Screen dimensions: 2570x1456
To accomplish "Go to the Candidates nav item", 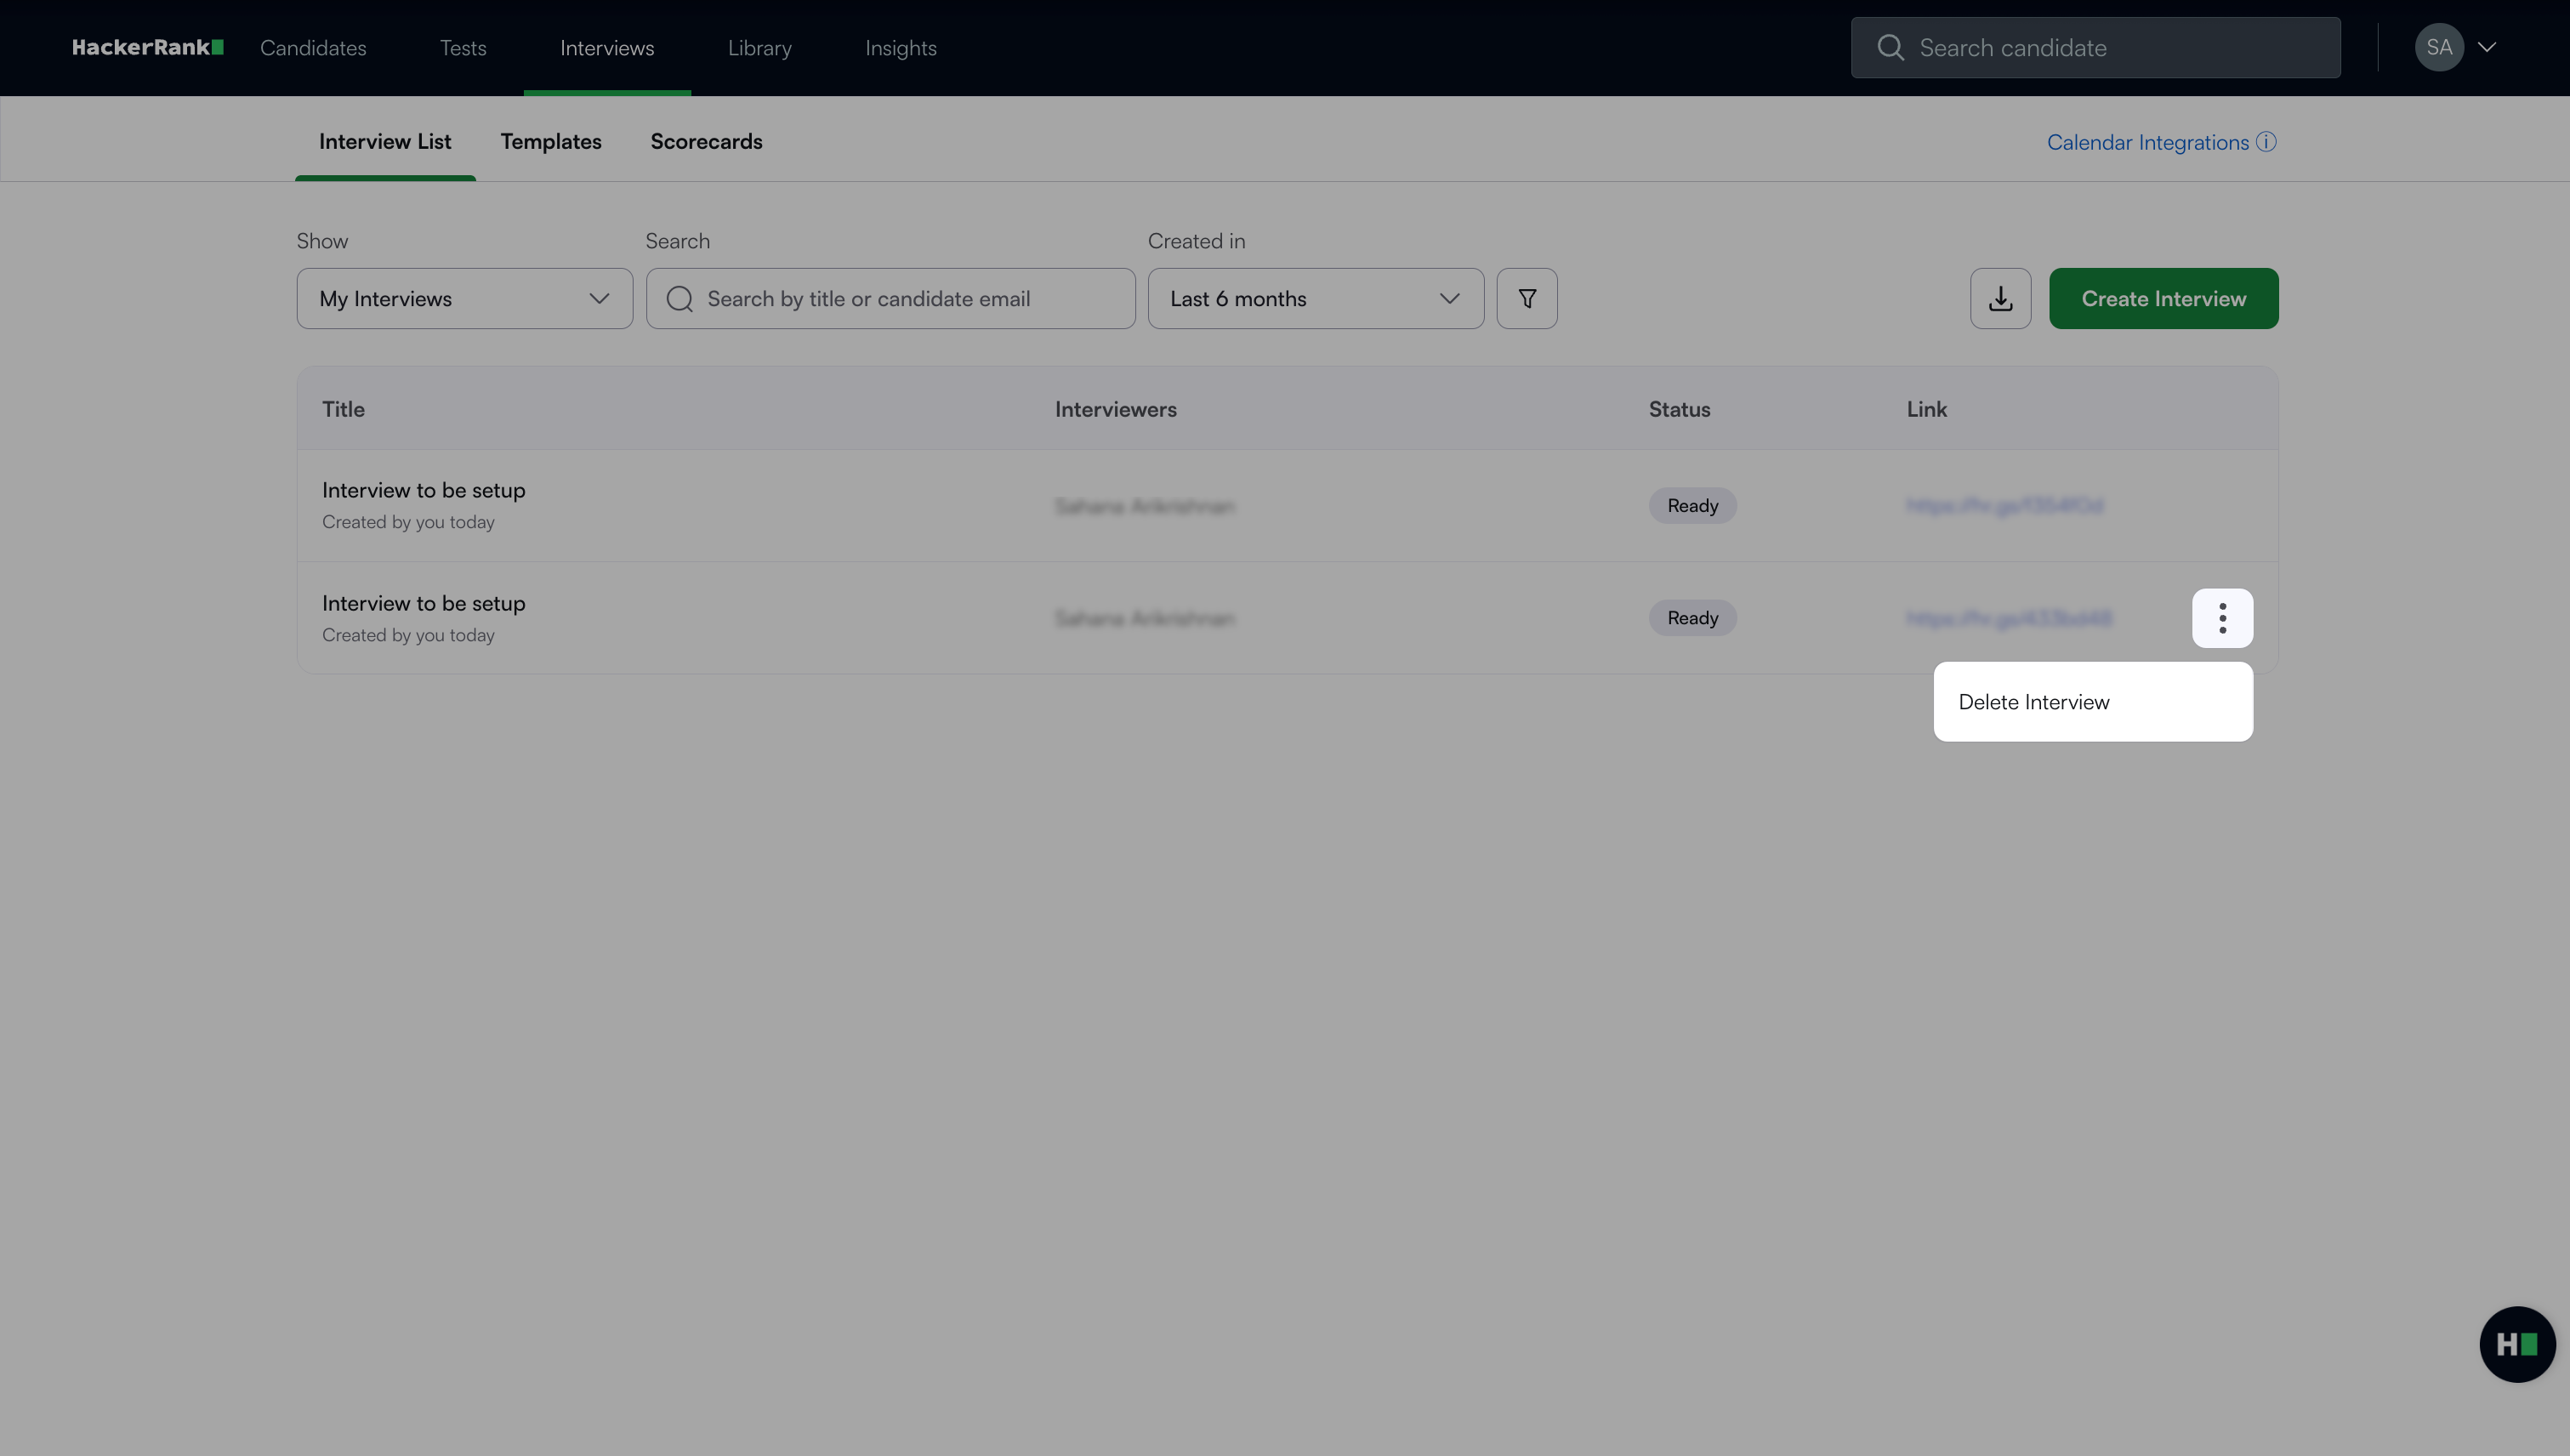I will [x=313, y=48].
